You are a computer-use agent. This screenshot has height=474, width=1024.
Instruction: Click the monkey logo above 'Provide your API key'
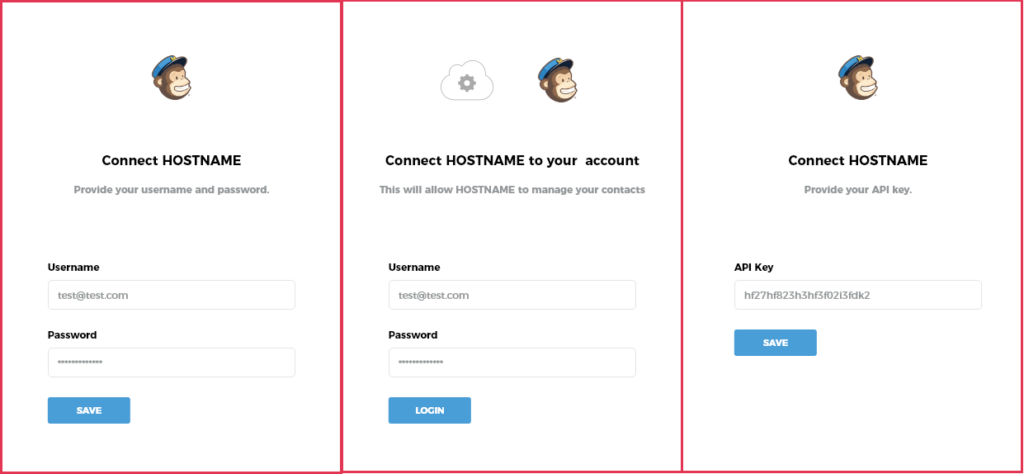pos(857,78)
